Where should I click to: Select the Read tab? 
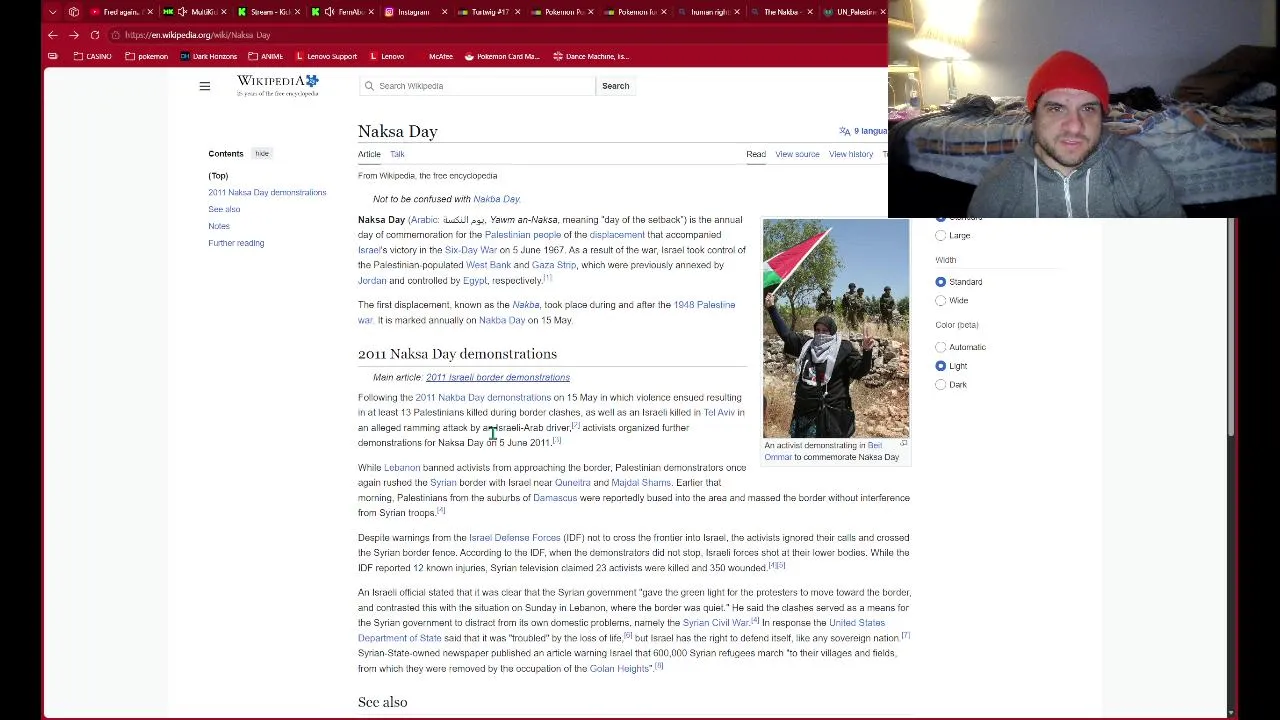[756, 154]
